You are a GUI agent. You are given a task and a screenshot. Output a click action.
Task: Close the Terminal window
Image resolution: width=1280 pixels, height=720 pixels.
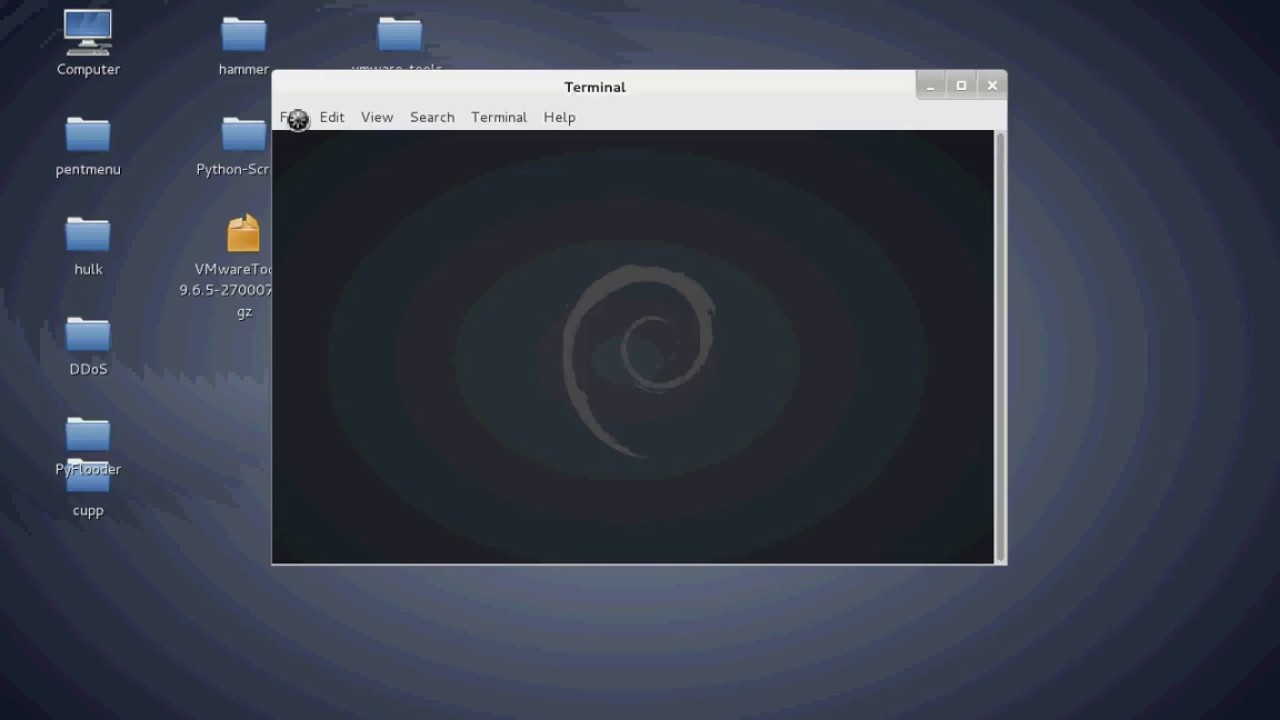click(x=992, y=86)
